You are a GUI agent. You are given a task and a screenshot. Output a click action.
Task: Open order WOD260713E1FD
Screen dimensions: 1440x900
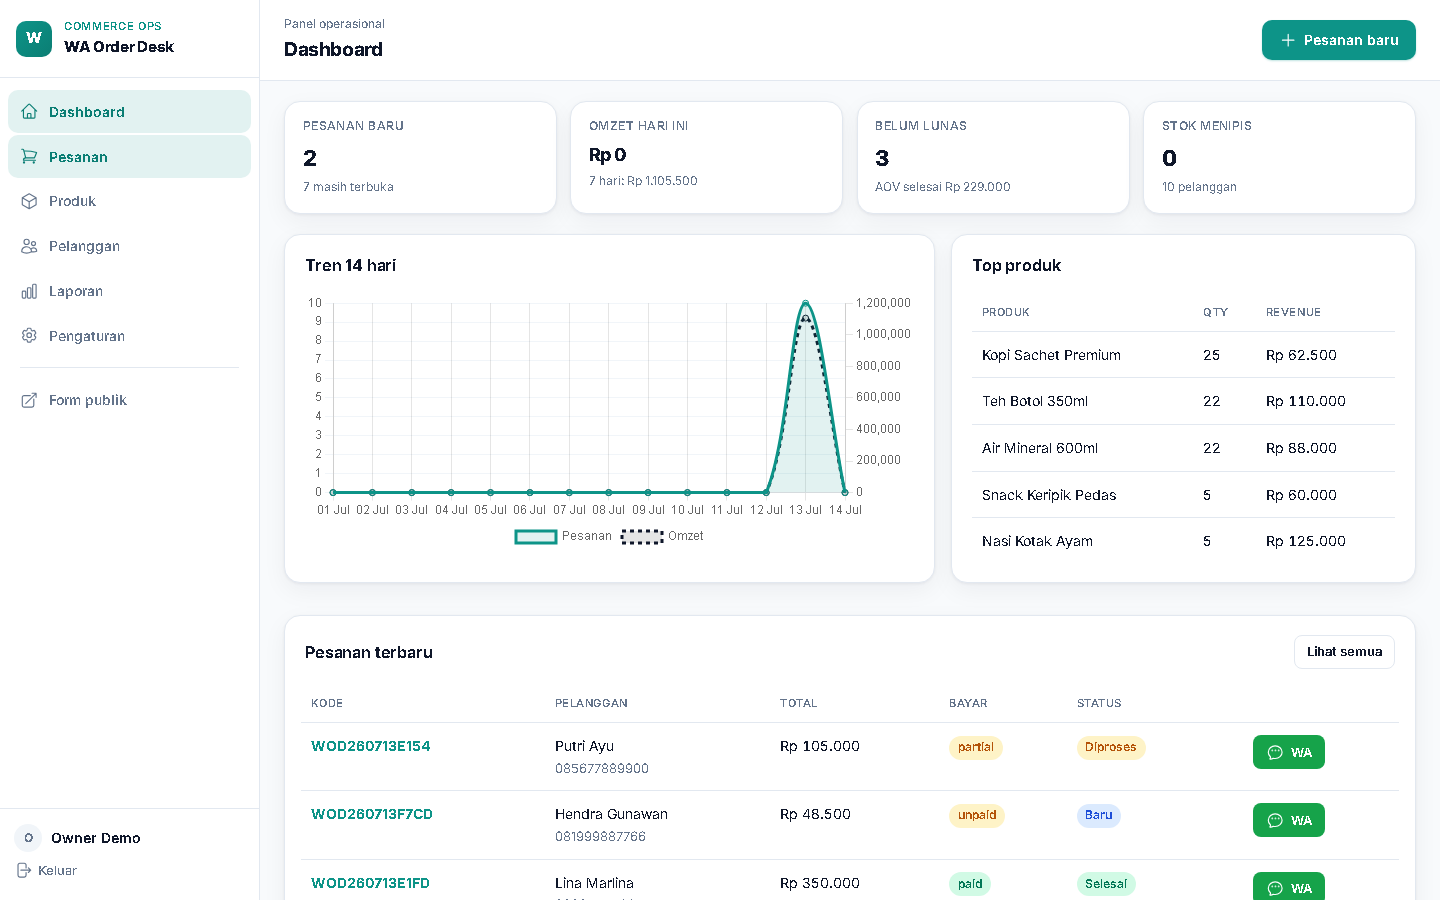(x=370, y=883)
